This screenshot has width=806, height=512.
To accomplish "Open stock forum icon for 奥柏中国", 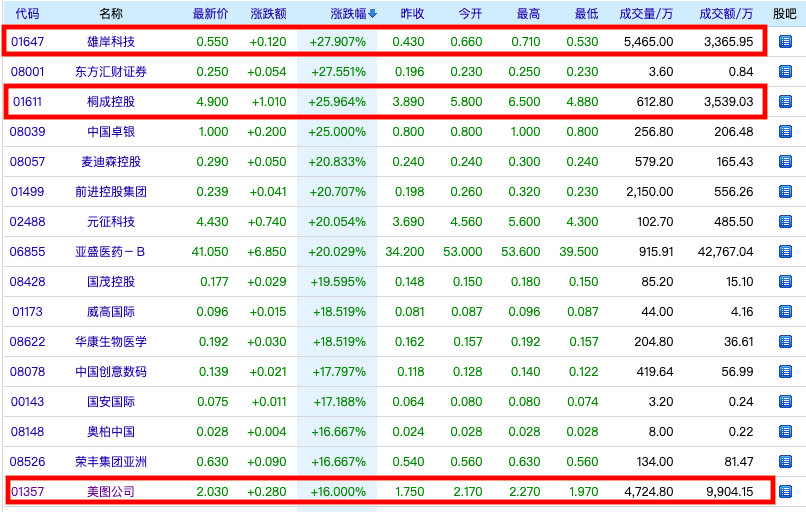I will click(785, 431).
